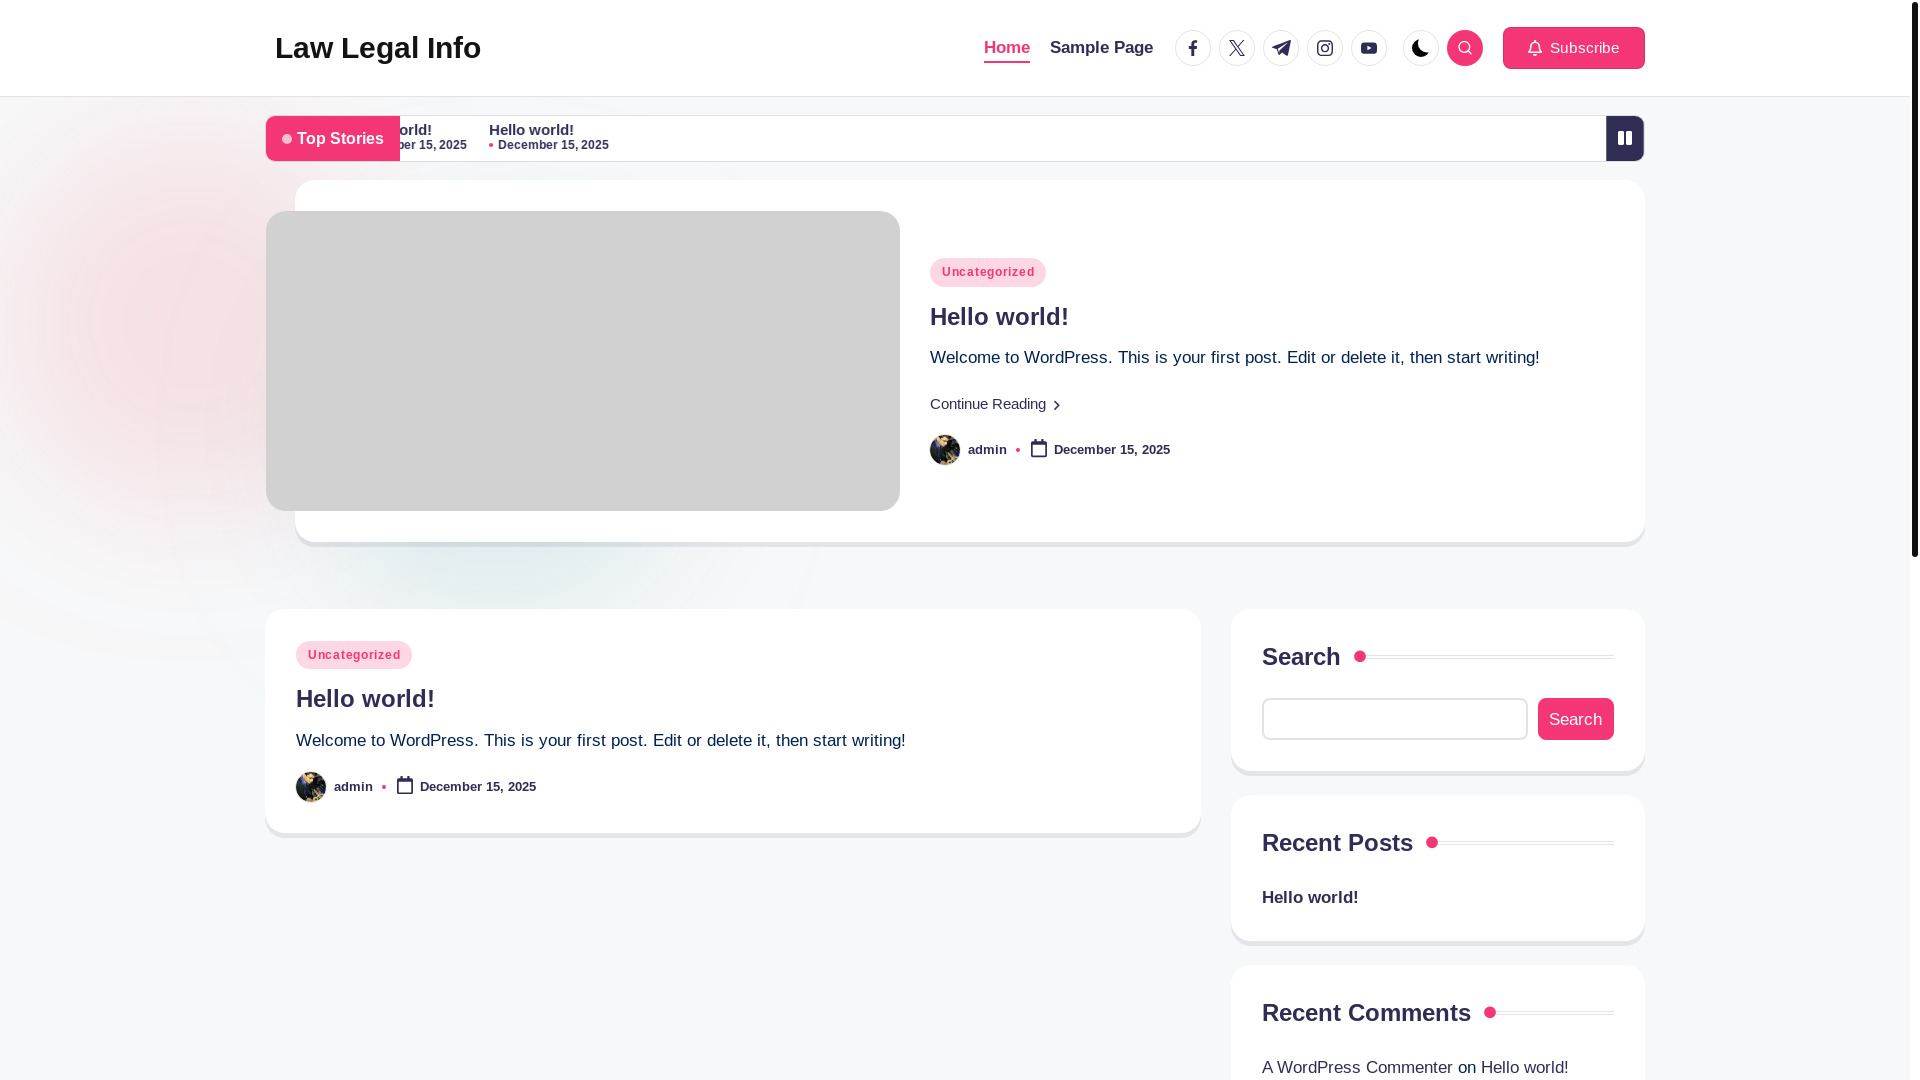The image size is (1920, 1080).
Task: Open the YouTube social icon
Action: coord(1368,48)
